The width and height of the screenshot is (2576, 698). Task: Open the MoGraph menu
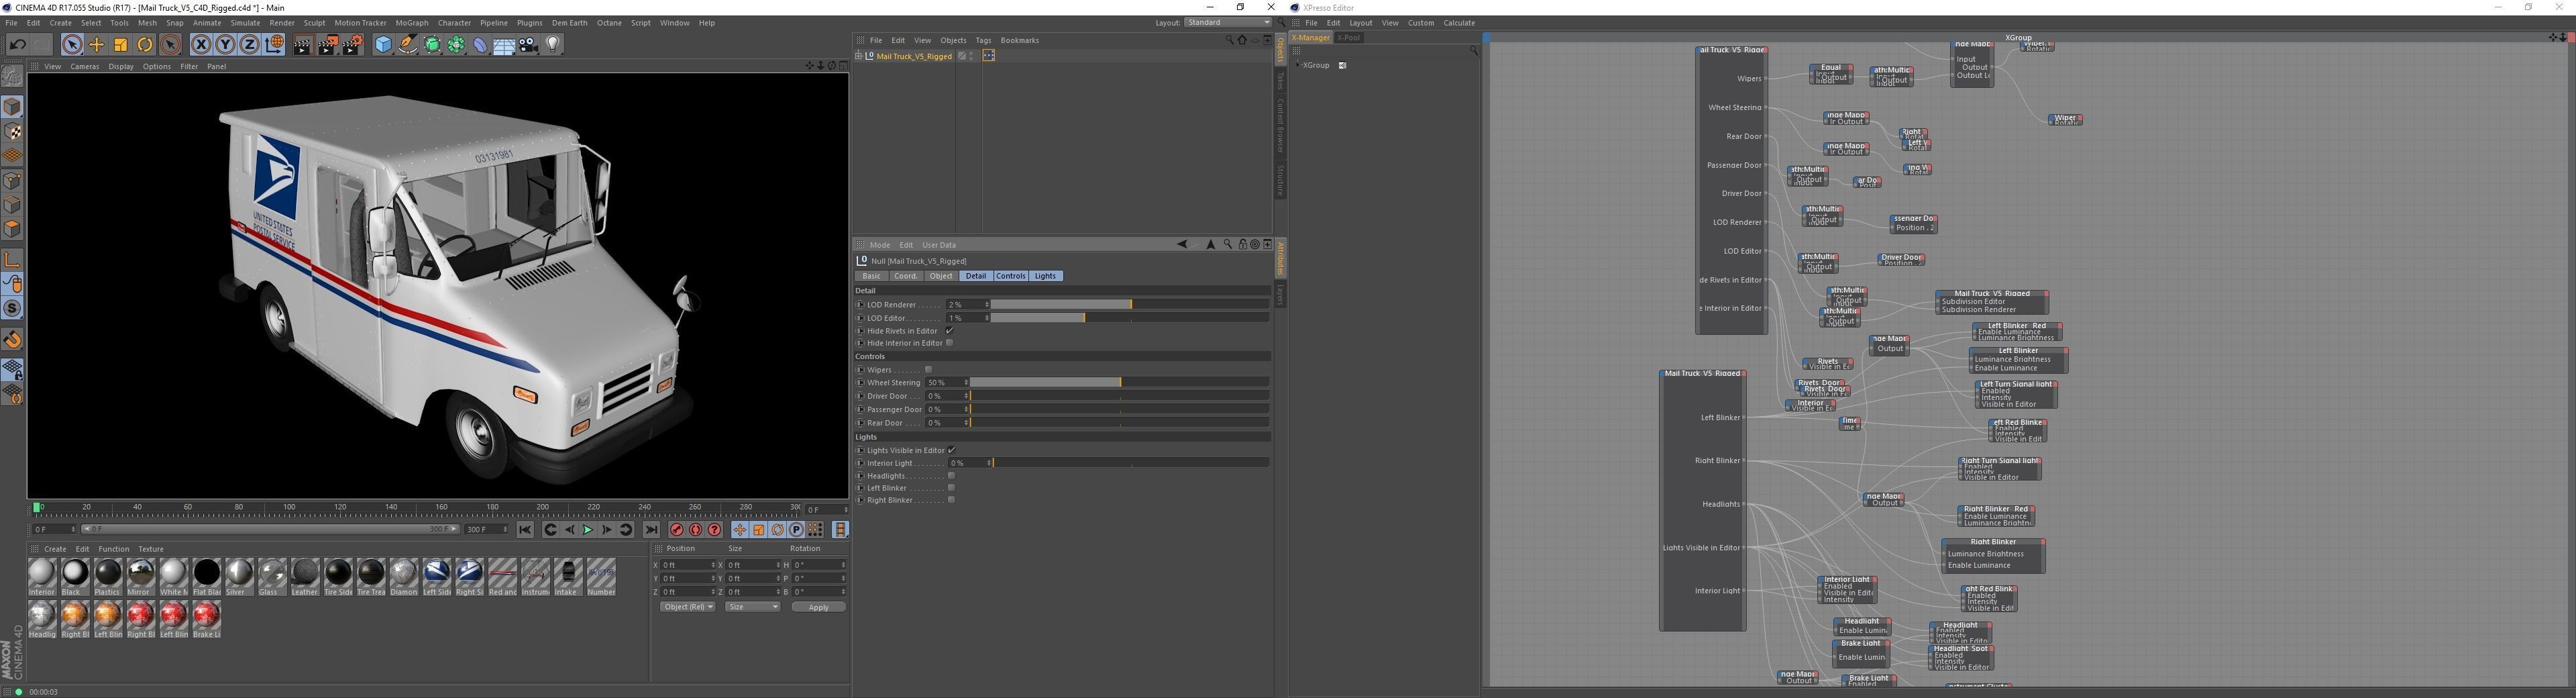412,23
